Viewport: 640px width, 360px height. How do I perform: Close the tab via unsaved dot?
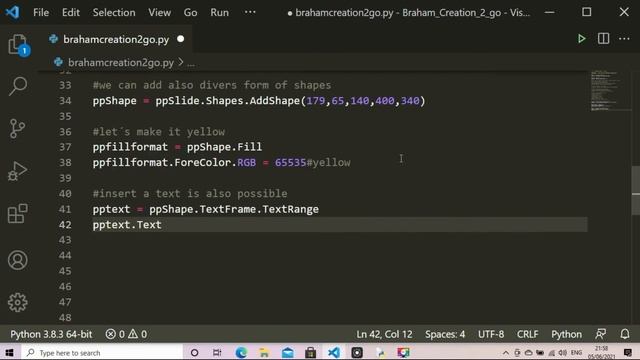tap(180, 39)
